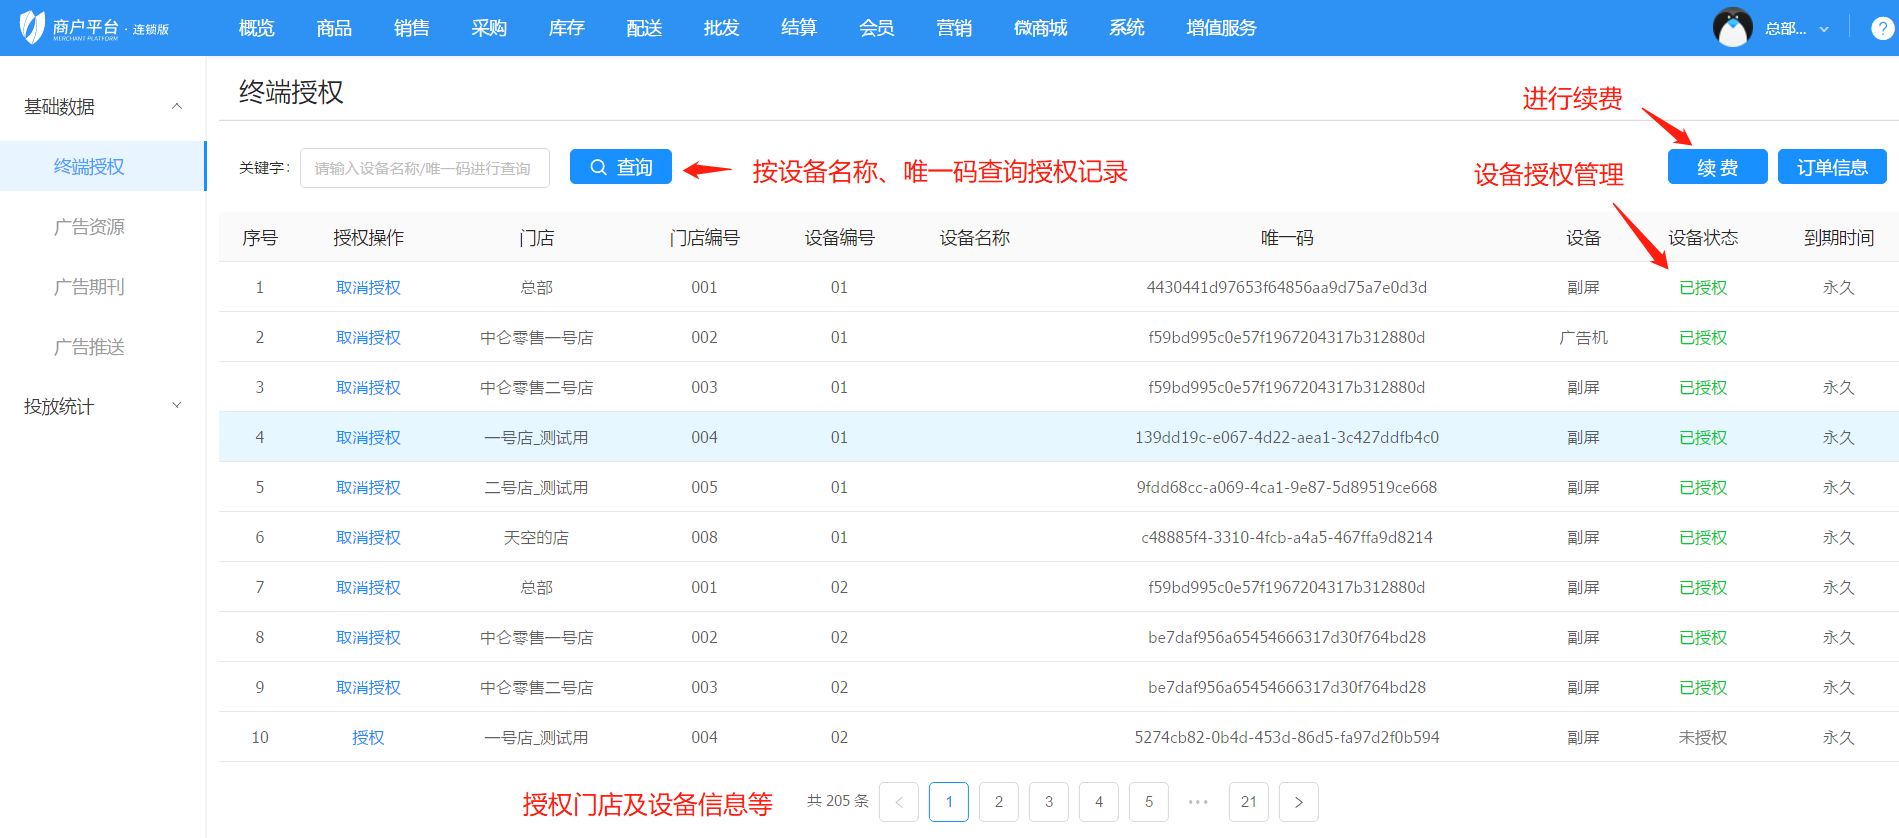Image resolution: width=1899 pixels, height=838 pixels.
Task: Open the 商品 top menu
Action: pyautogui.click(x=334, y=28)
